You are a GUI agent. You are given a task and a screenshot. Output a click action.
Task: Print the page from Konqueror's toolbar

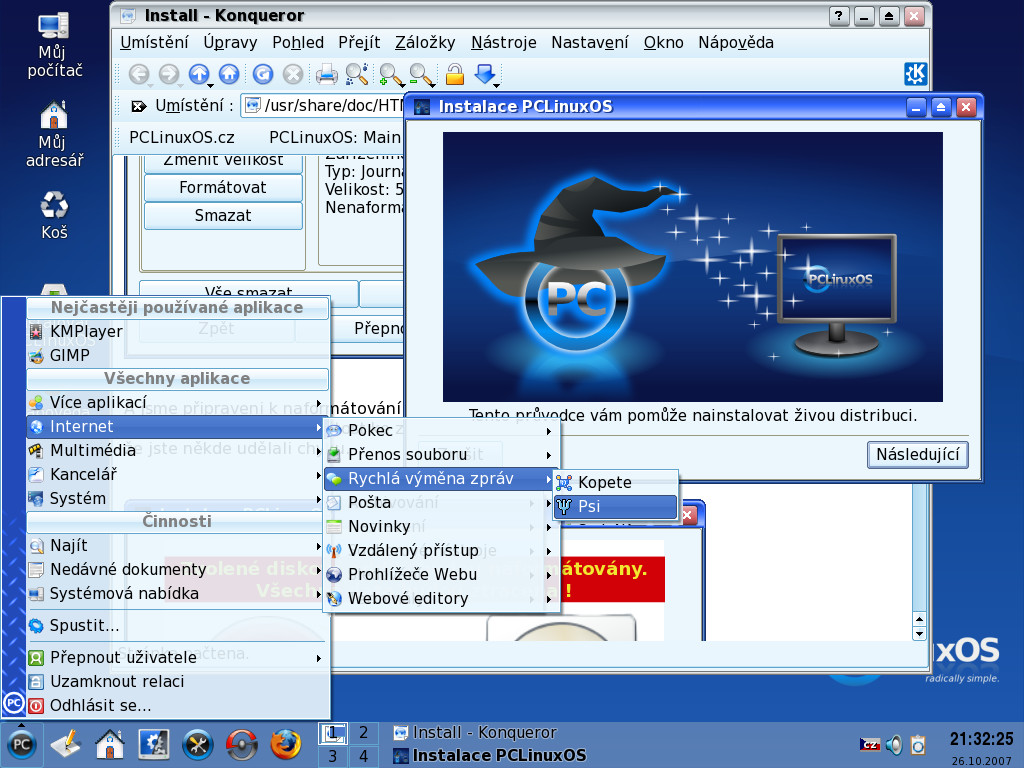tap(327, 74)
